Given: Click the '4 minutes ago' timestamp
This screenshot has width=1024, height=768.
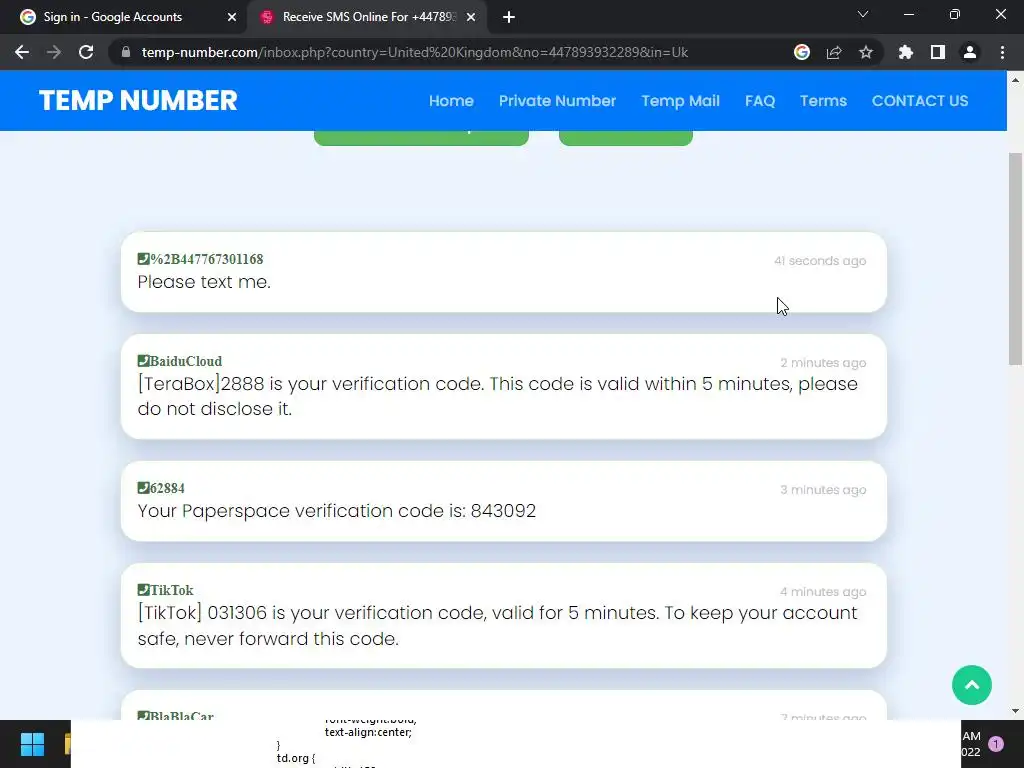Looking at the screenshot, I should click(824, 592).
